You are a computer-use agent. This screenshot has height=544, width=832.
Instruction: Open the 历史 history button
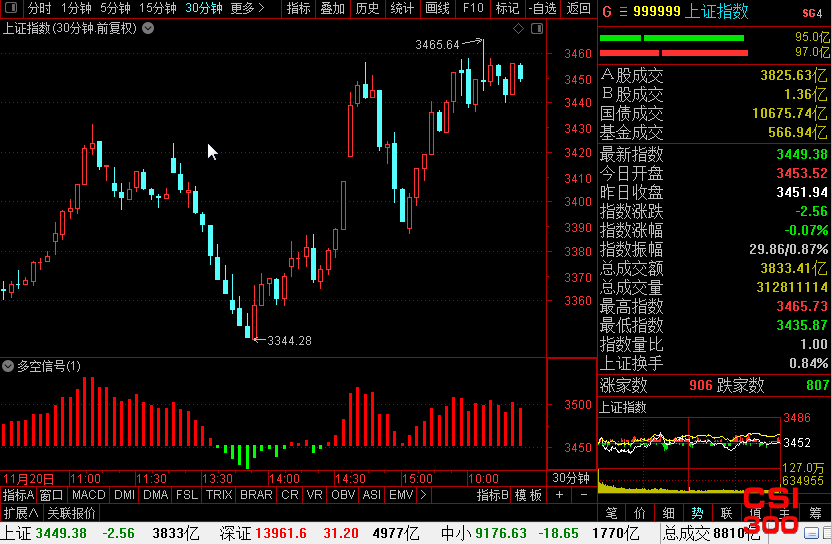(x=367, y=8)
